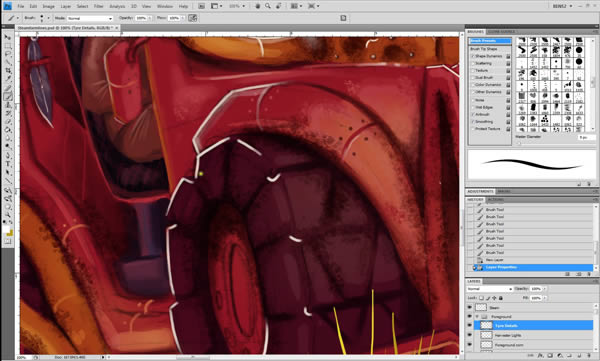Image resolution: width=600 pixels, height=361 pixels.
Task: Open the File menu
Action: click(21, 6)
